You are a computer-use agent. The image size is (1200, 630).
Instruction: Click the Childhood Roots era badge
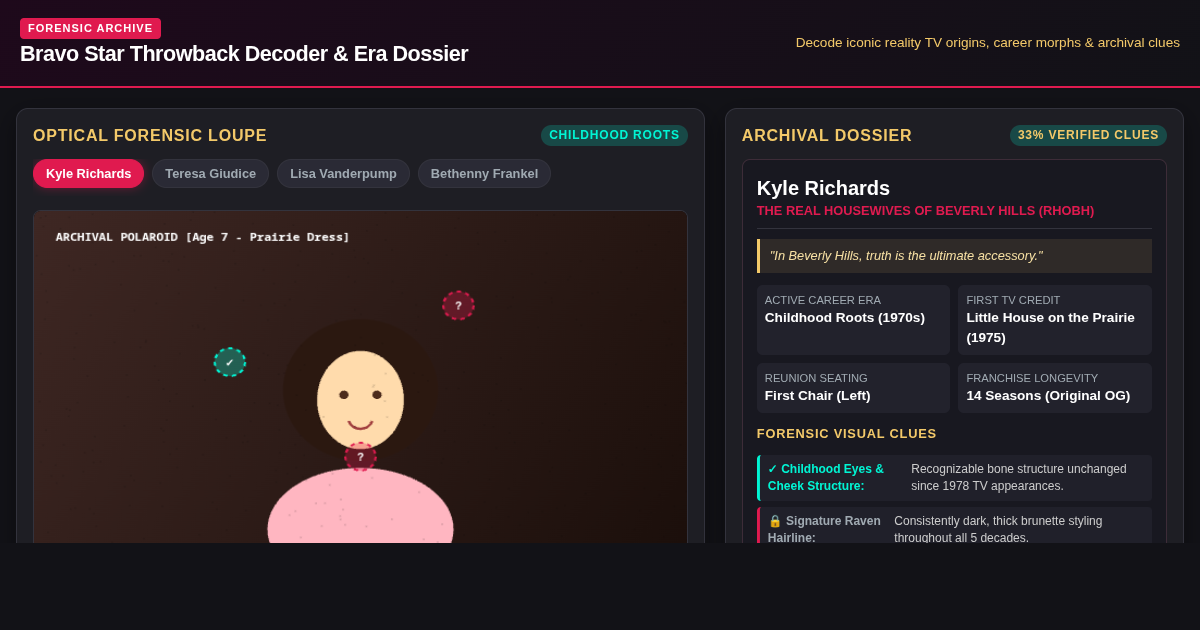tap(614, 135)
